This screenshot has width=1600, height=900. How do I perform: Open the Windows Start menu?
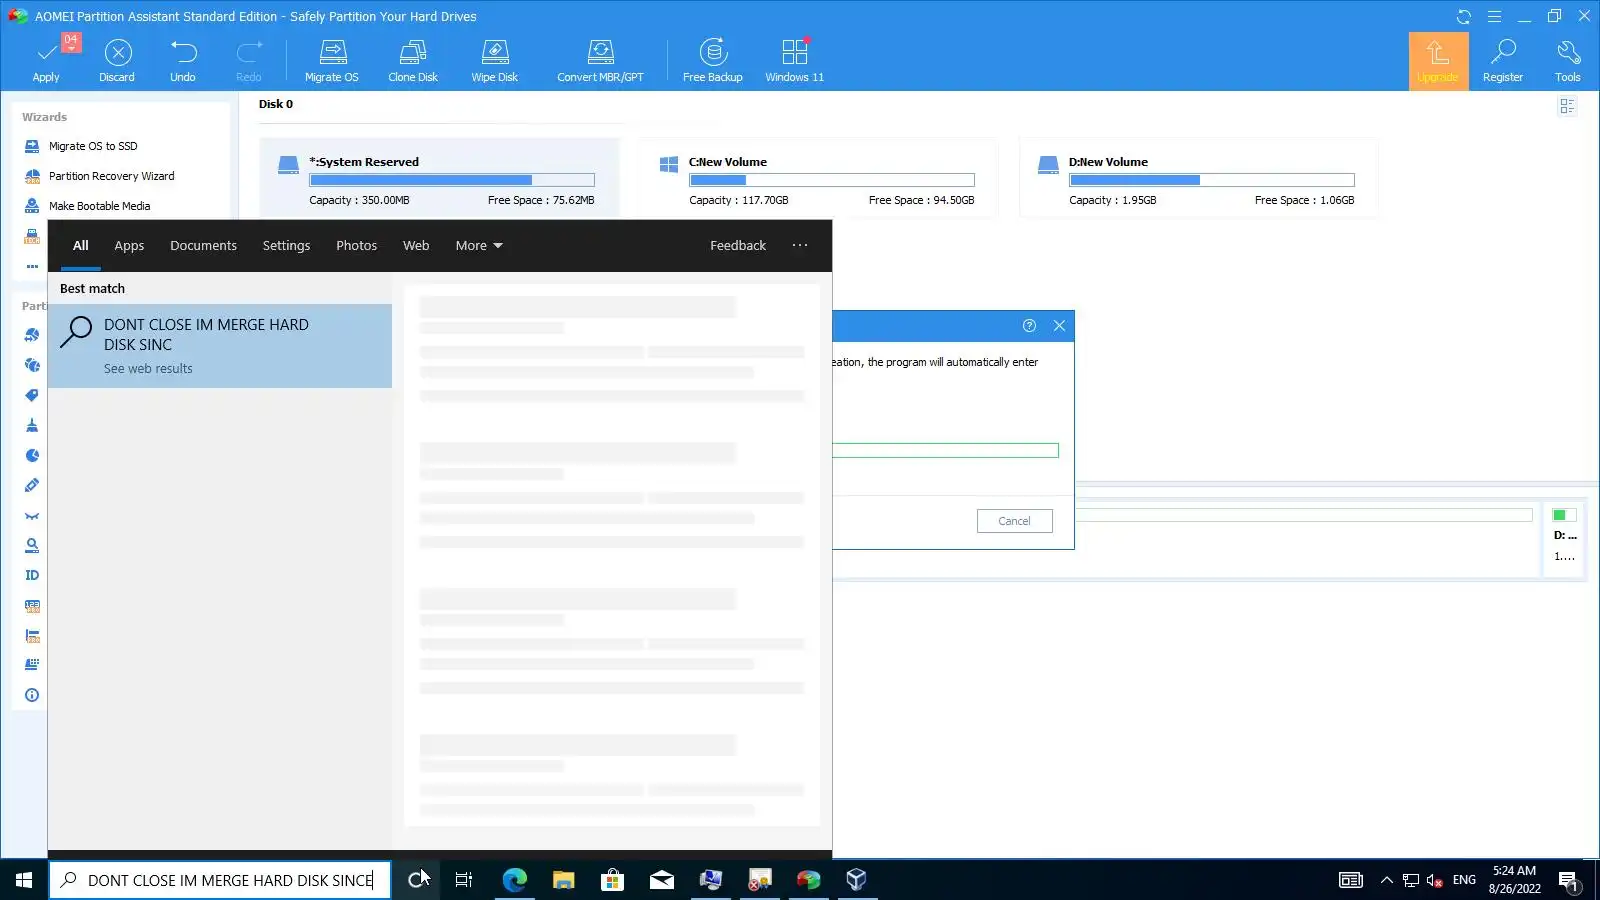[x=24, y=880]
